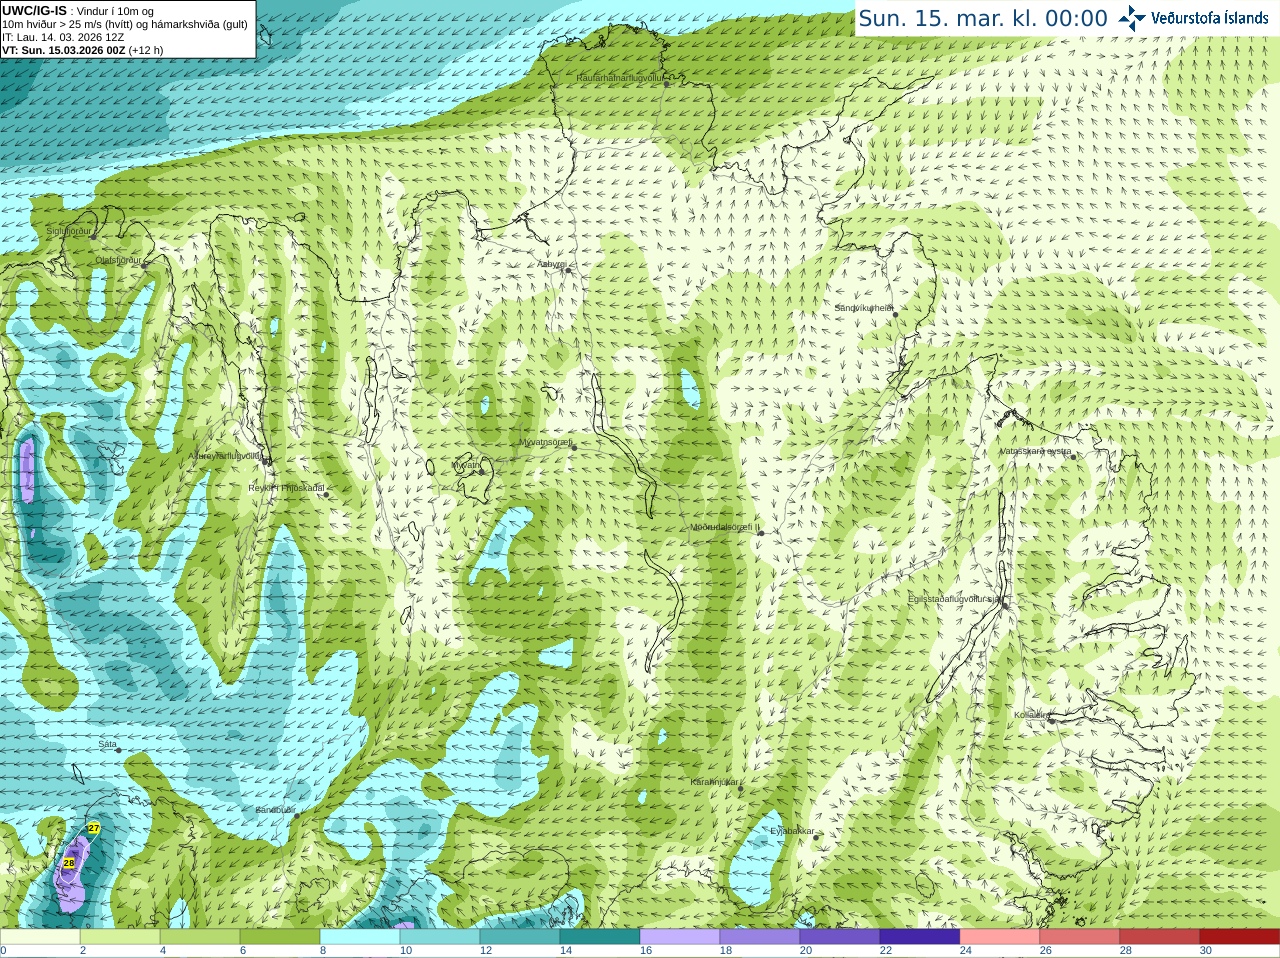Click the 'UWC/IG-IS' model title
Image resolution: width=1280 pixels, height=958 pixels.
pyautogui.click(x=34, y=11)
